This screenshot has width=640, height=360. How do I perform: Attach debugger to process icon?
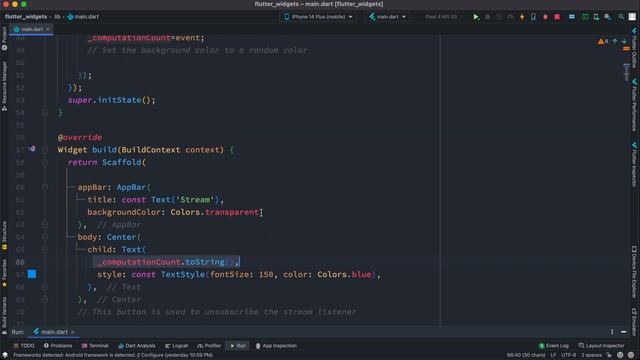point(533,17)
